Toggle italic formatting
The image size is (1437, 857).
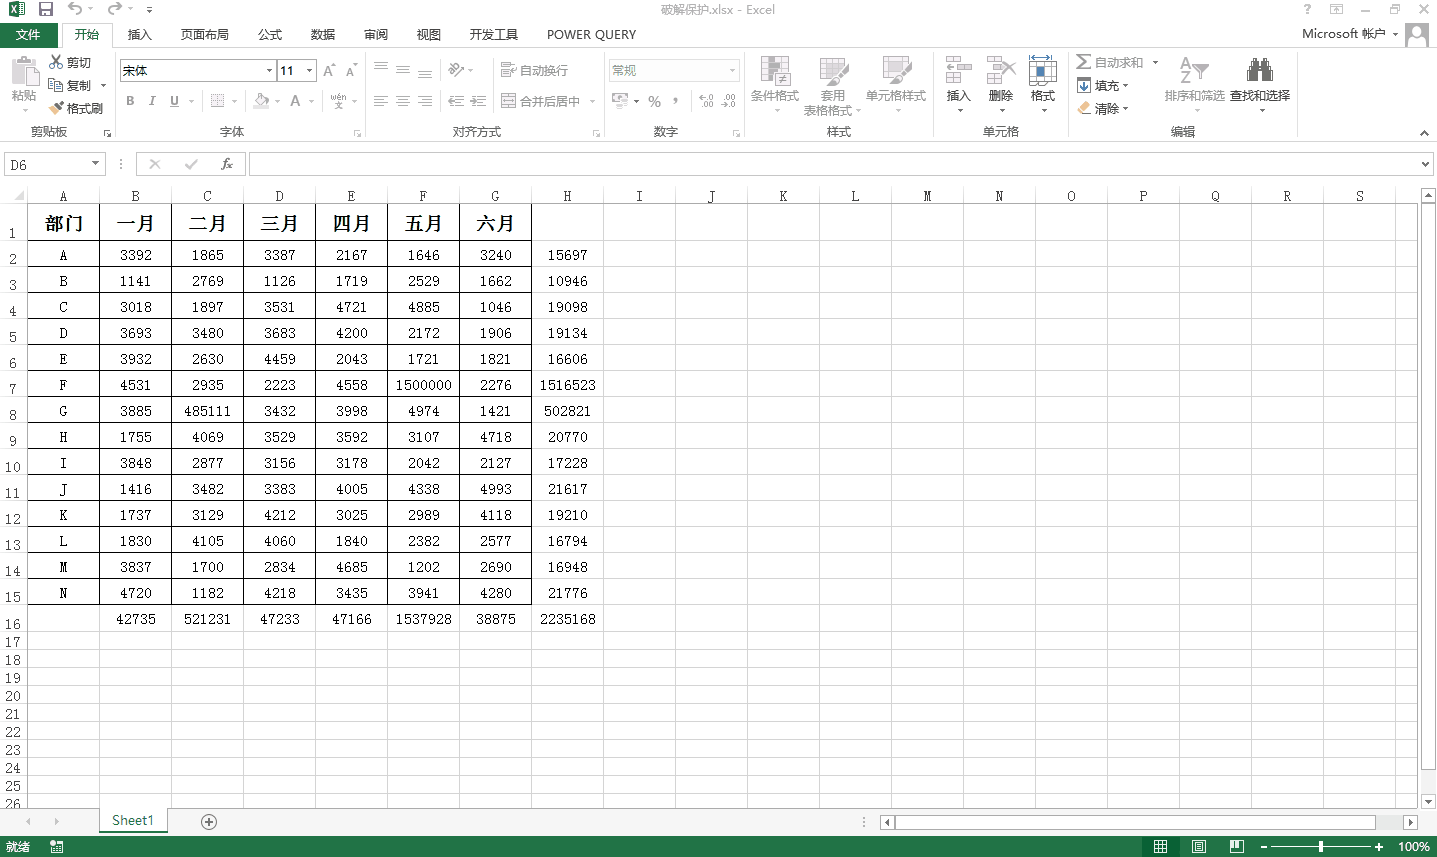coord(152,101)
